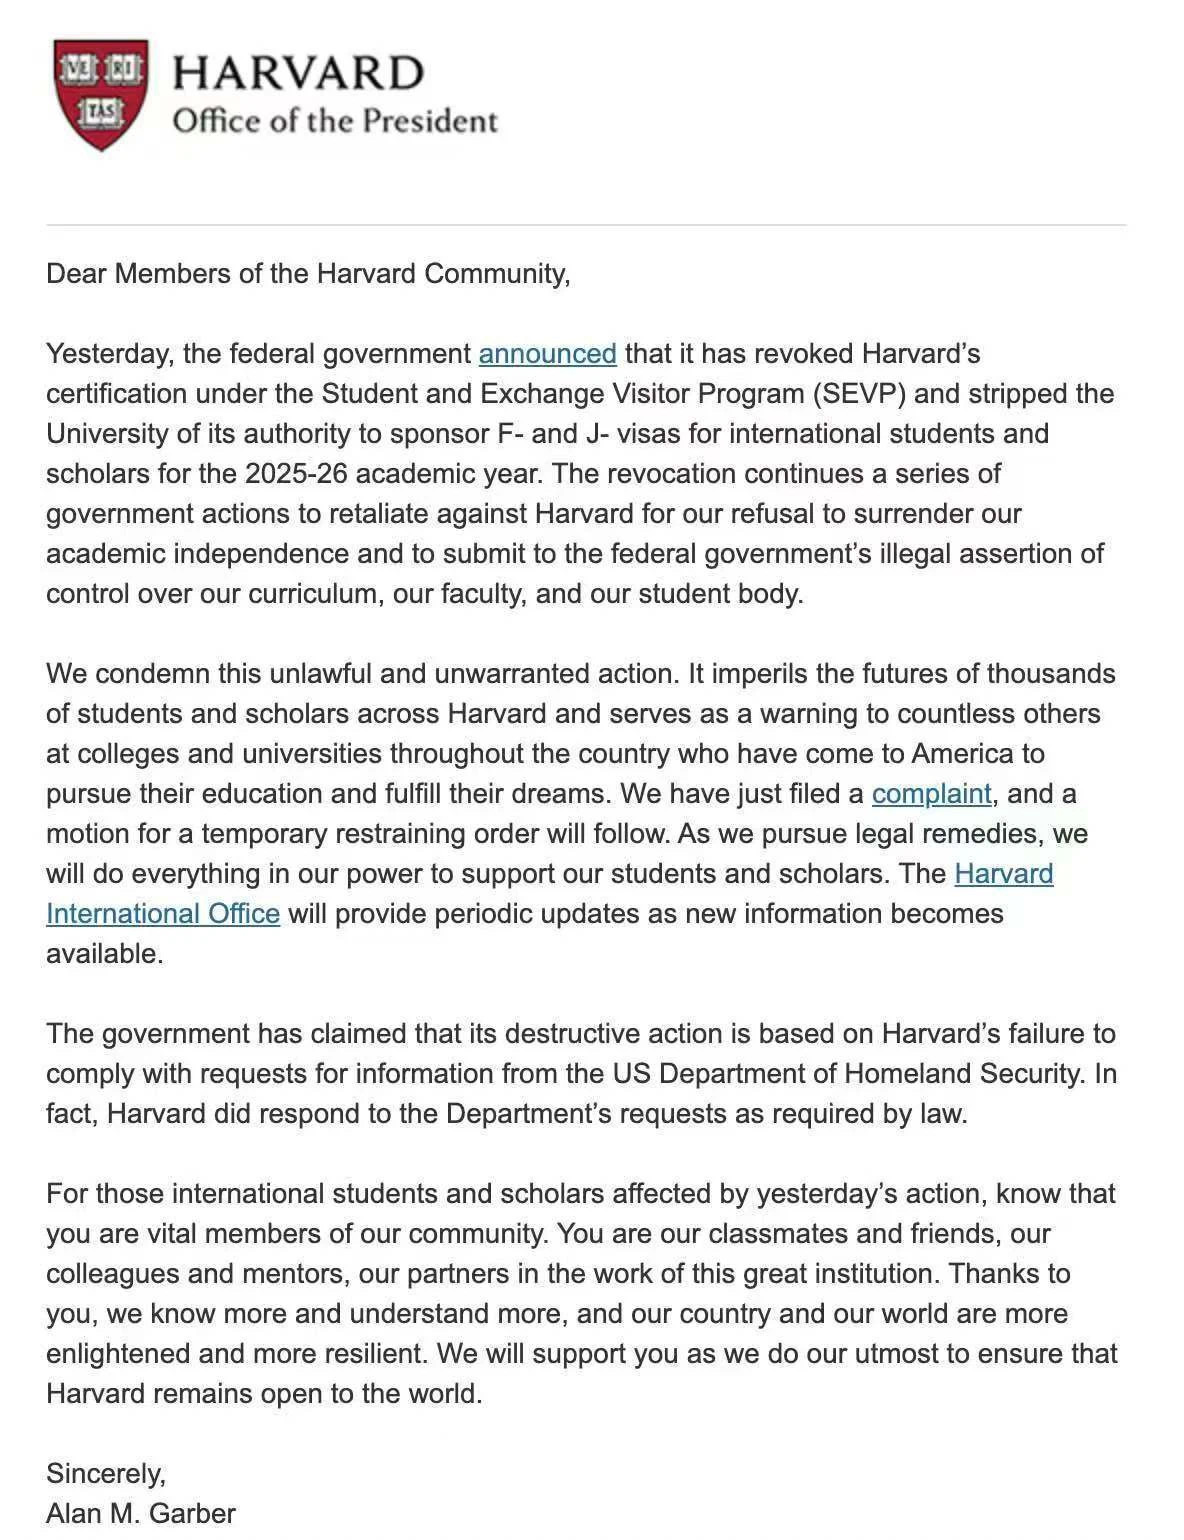Image resolution: width=1184 pixels, height=1540 pixels.
Task: Click the "Alan M. Garber" signature
Action: (141, 1514)
